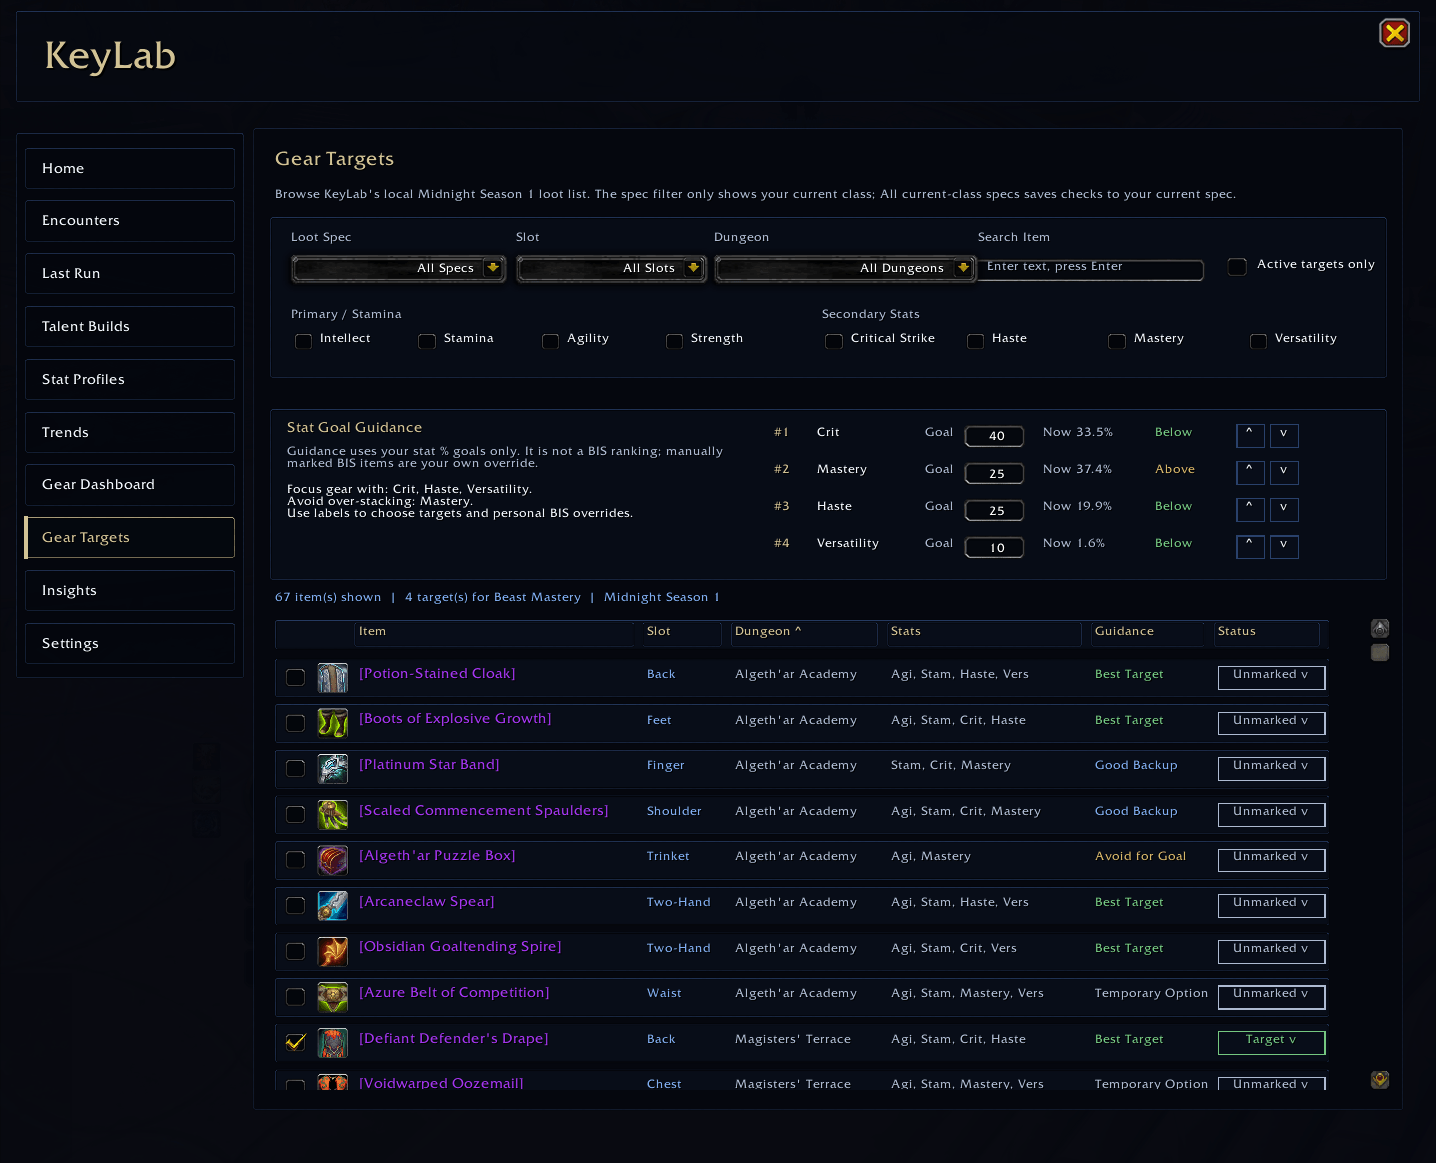Viewport: 1436px width, 1163px height.
Task: Raise Crit priority with up arrow
Action: pos(1250,435)
